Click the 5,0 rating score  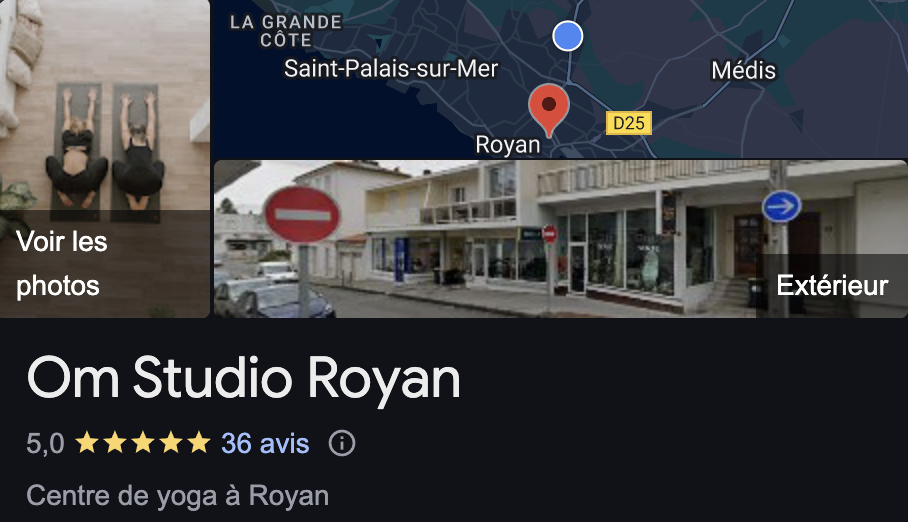45,444
